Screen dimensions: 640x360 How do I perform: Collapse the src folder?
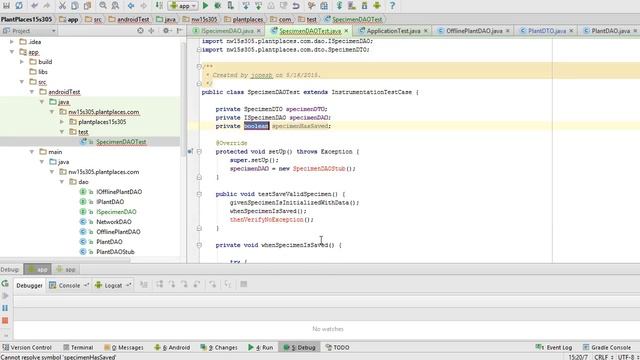click(22, 82)
